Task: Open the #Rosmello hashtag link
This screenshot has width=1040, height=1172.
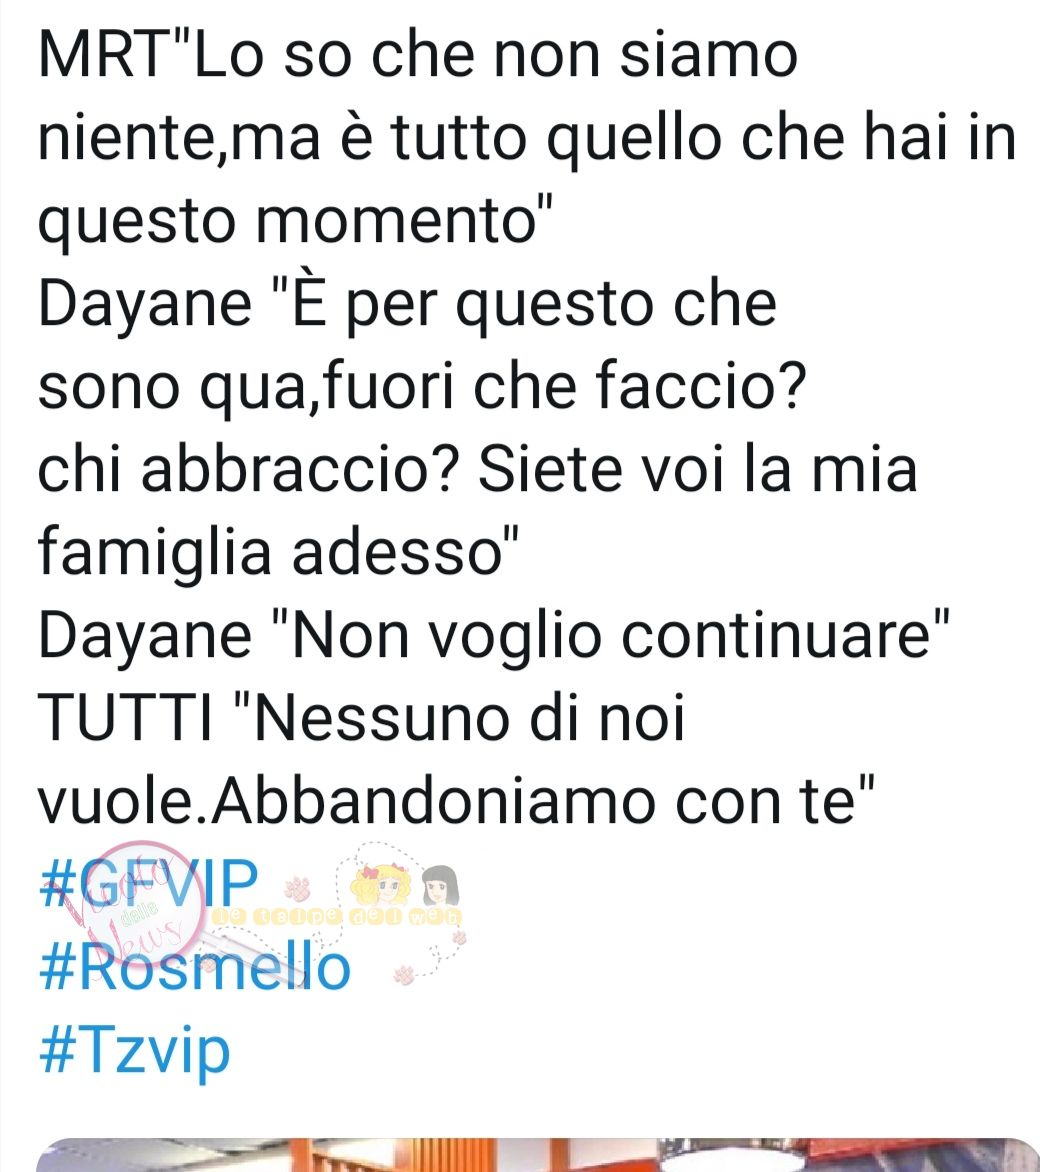Action: [194, 967]
